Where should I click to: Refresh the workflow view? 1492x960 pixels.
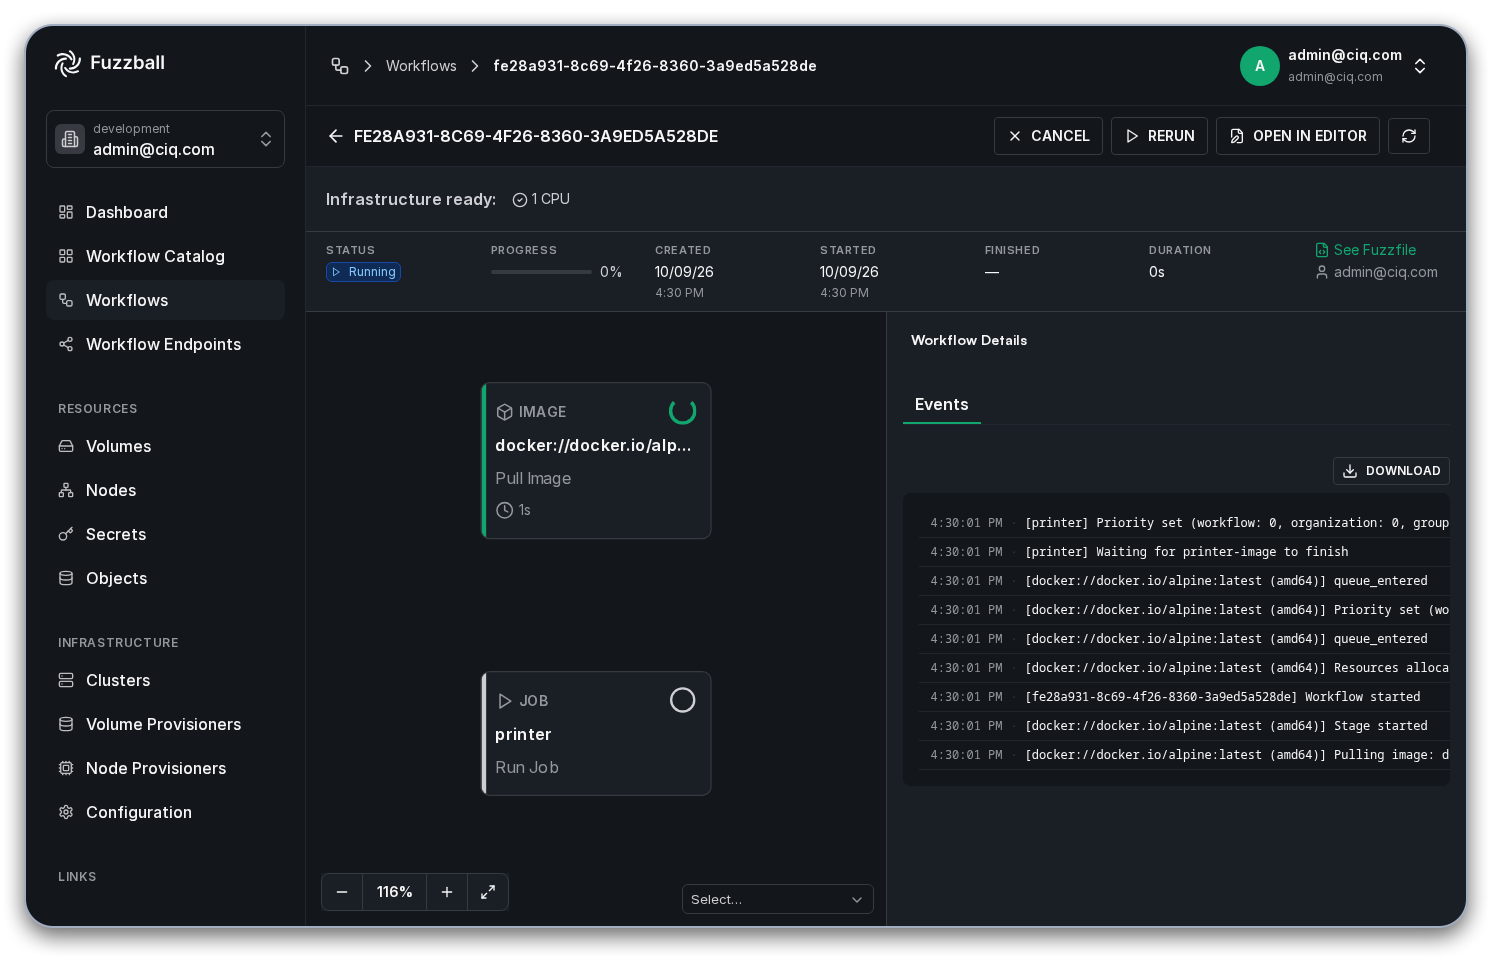pyautogui.click(x=1409, y=136)
